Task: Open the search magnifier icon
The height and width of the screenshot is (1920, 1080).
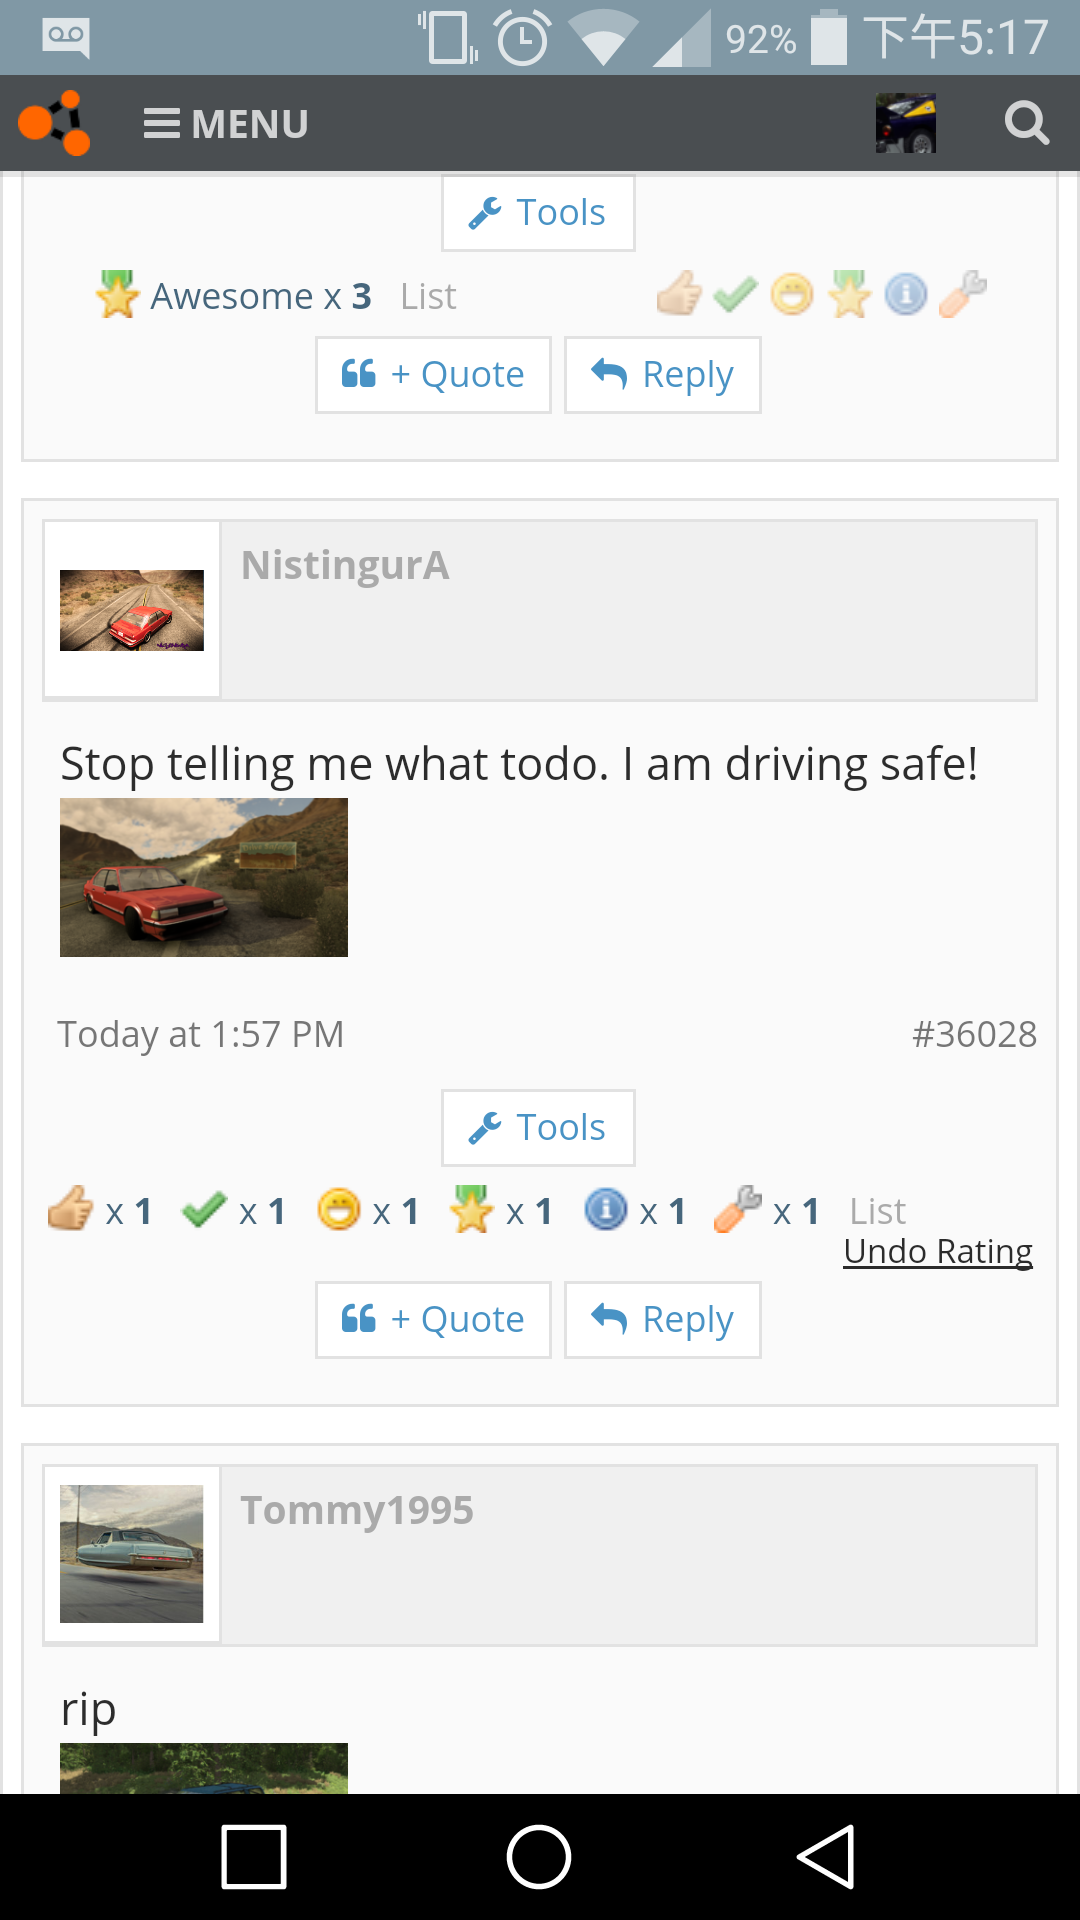Action: click(x=1026, y=123)
